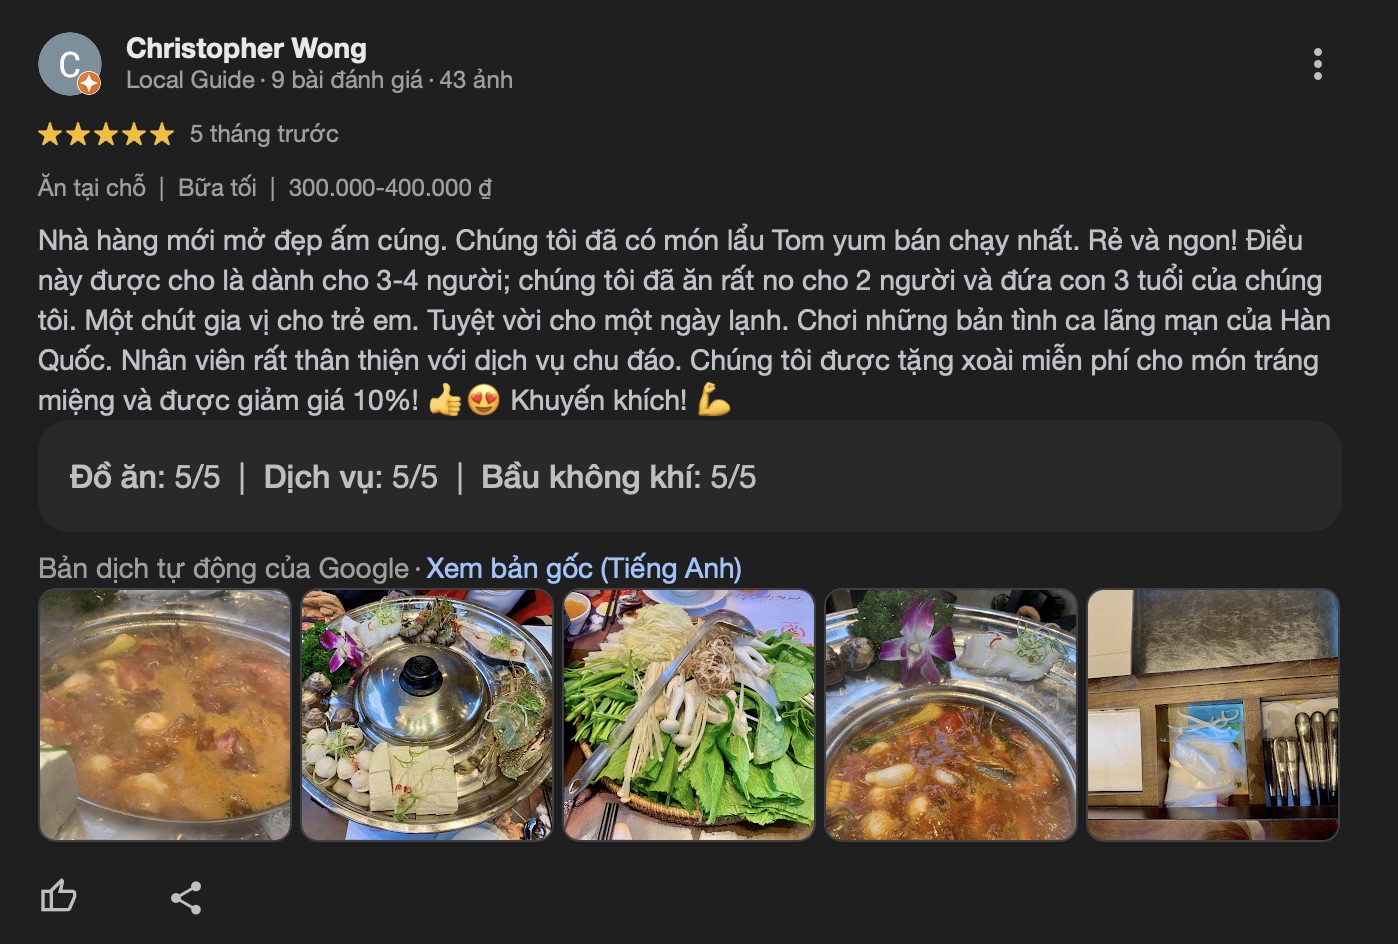This screenshot has height=944, width=1398.
Task: Open the red soup with purple orchid photo
Action: 951,715
